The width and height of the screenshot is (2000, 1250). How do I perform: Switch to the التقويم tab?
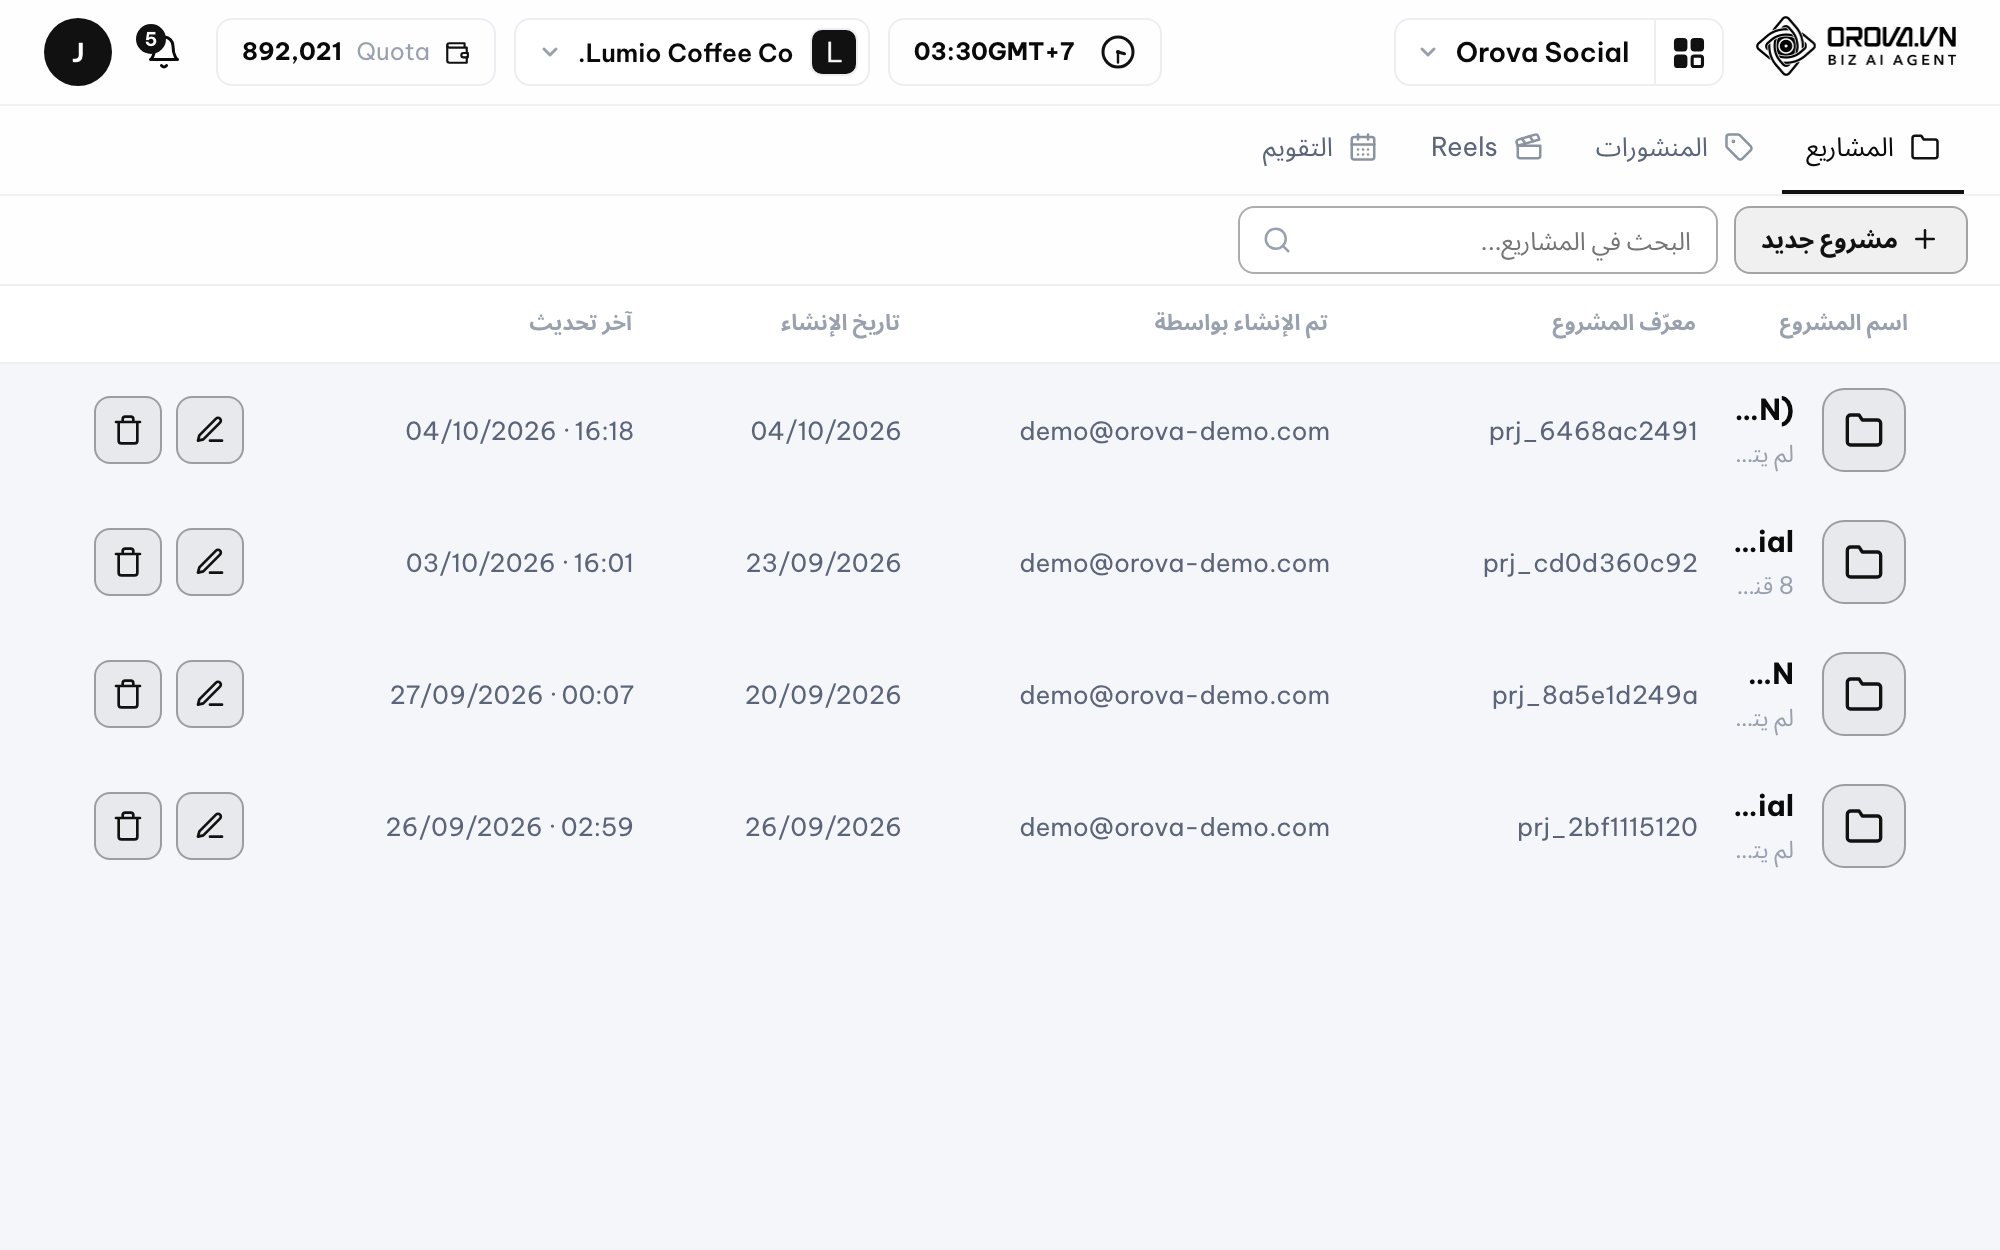point(1319,148)
